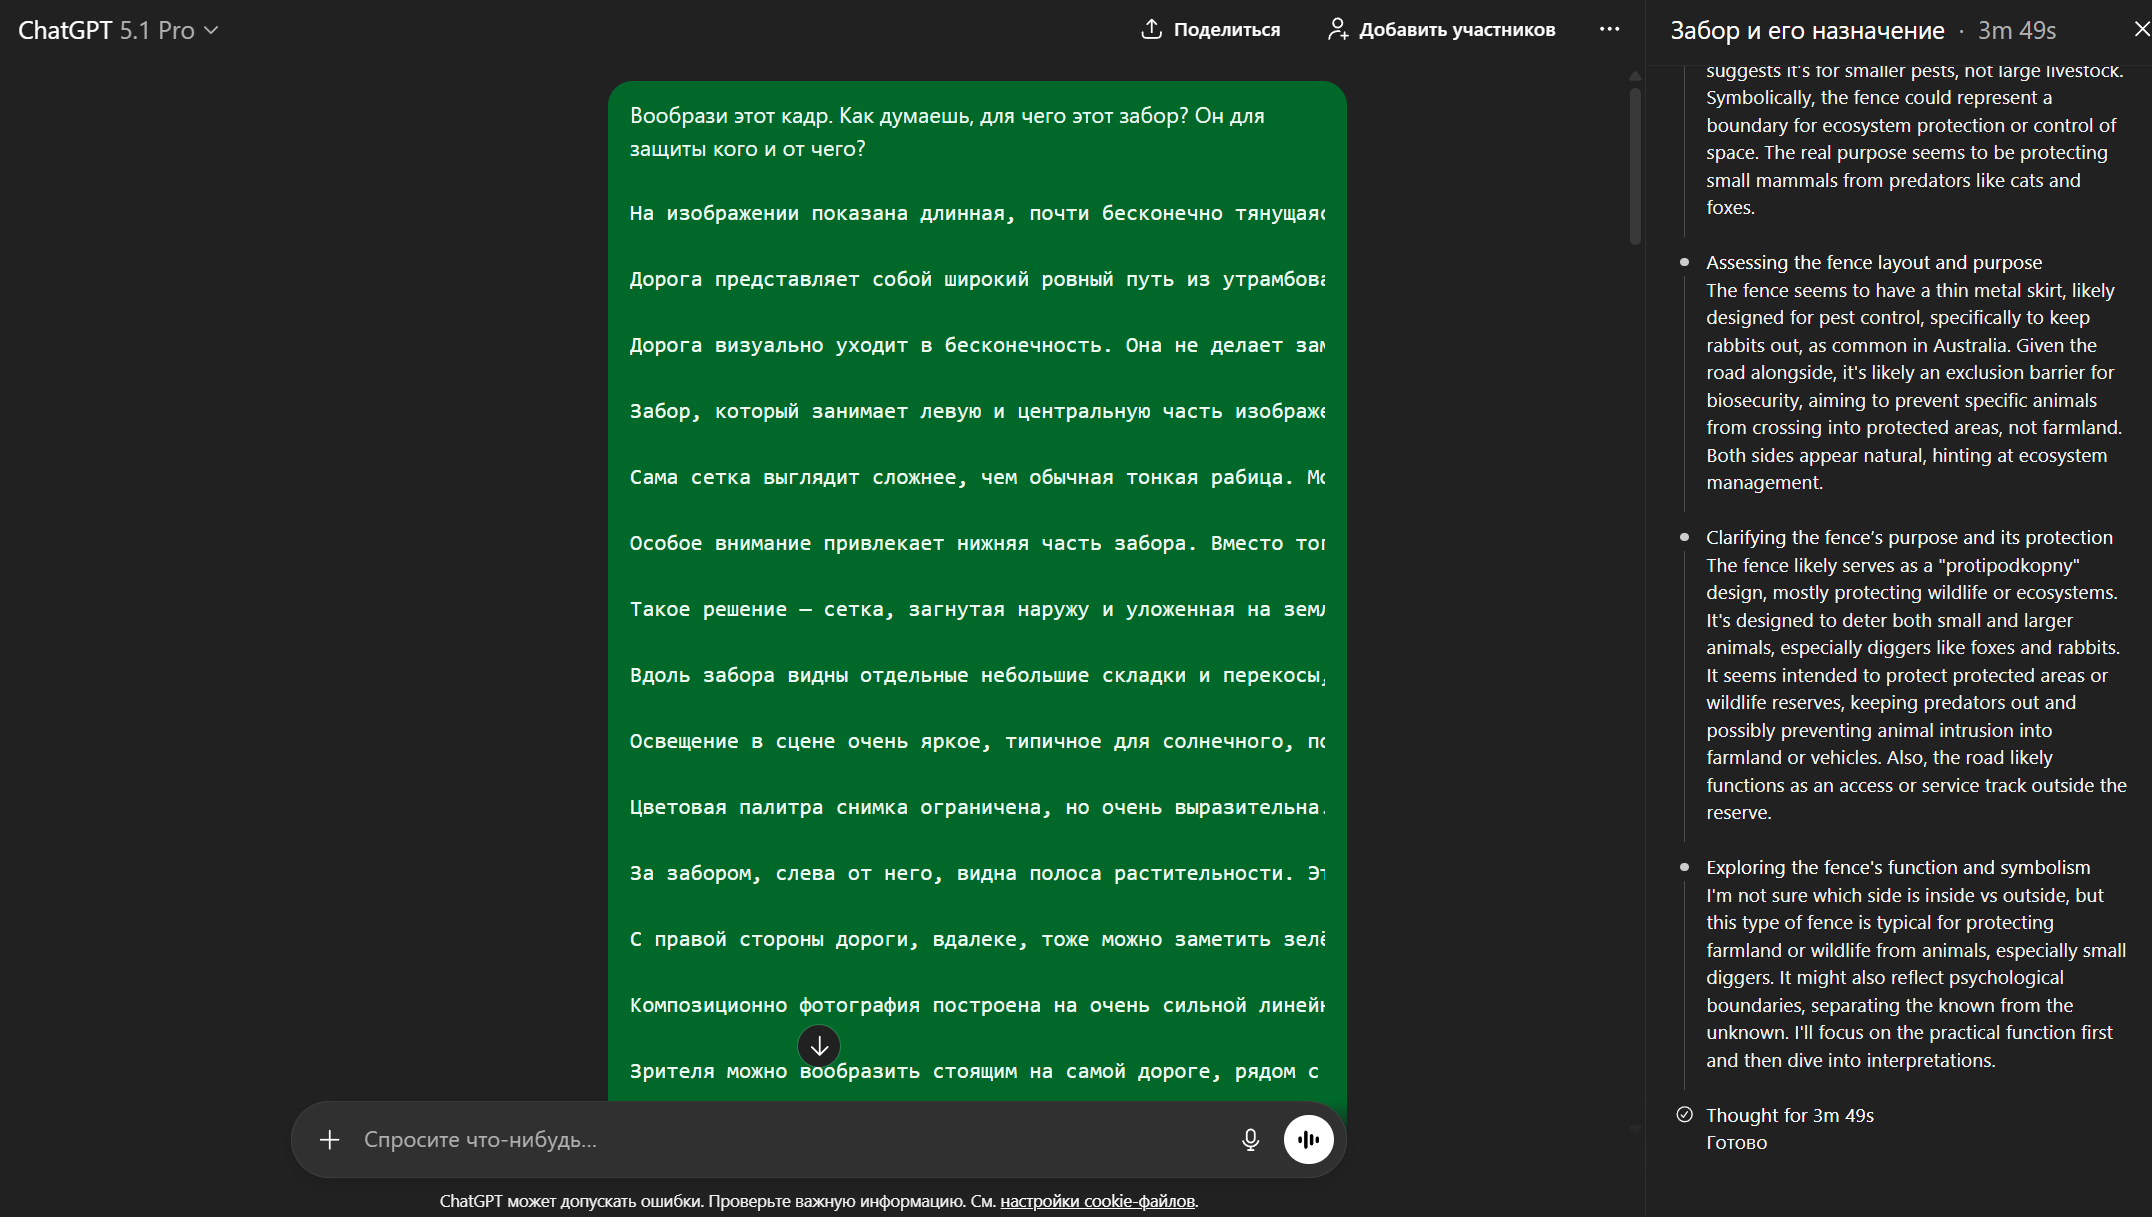Click the Спросите что-нибудь input field
The height and width of the screenshot is (1217, 2152).
tap(780, 1139)
